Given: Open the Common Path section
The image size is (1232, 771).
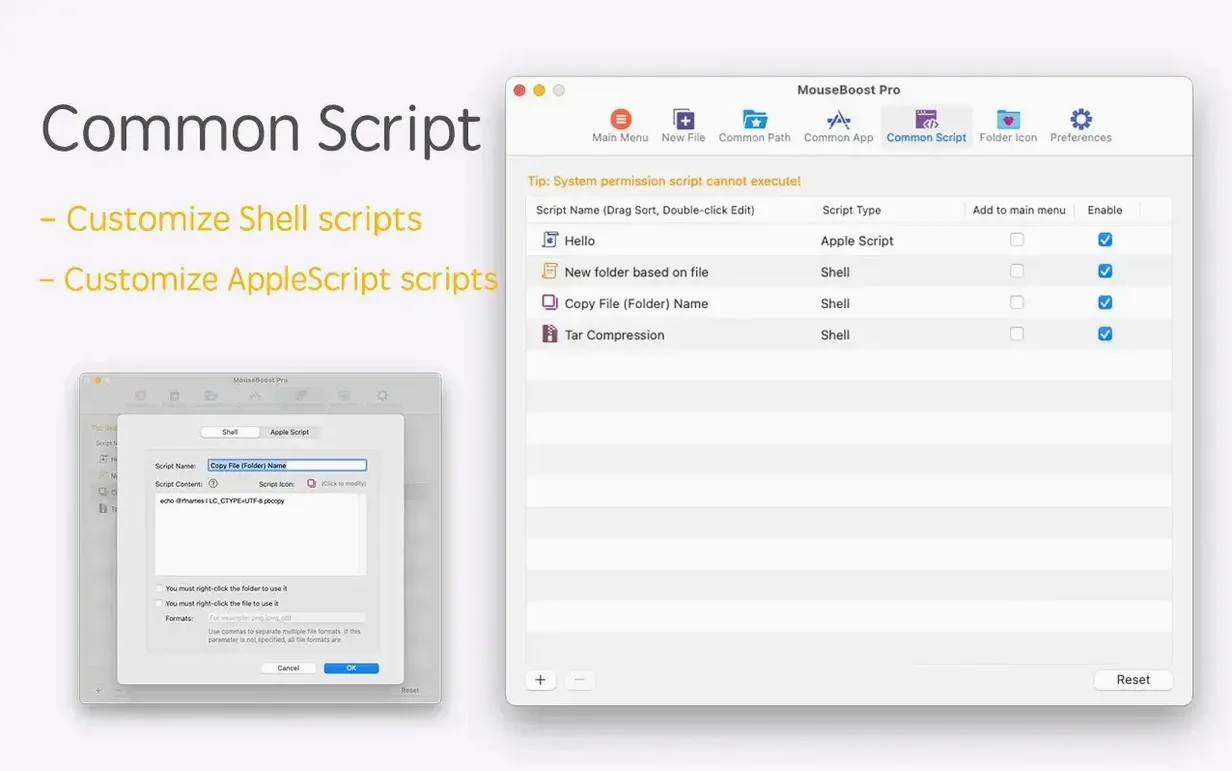Looking at the screenshot, I should click(x=754, y=126).
